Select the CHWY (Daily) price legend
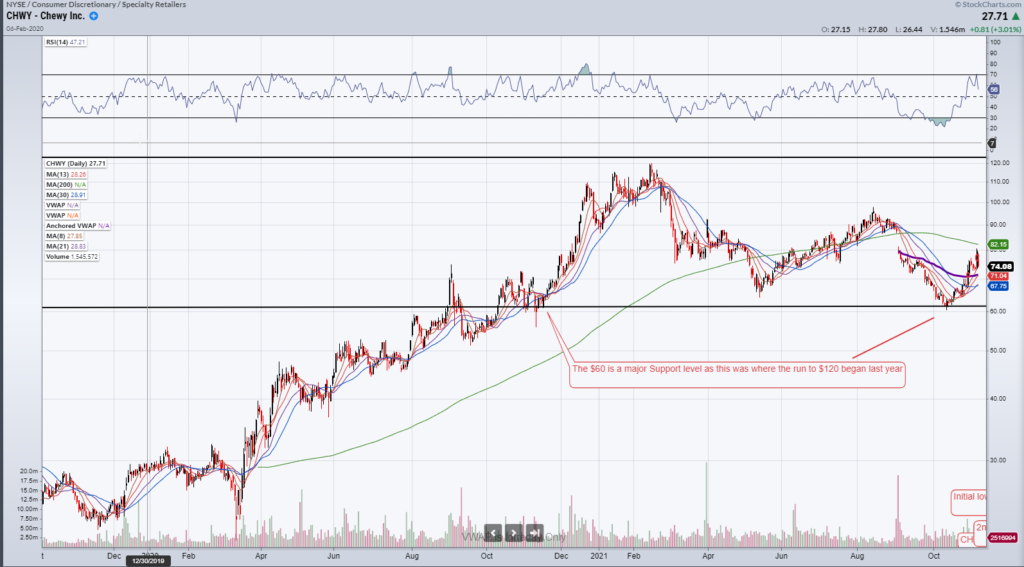Viewport: 1024px width, 567px height. pyautogui.click(x=76, y=163)
